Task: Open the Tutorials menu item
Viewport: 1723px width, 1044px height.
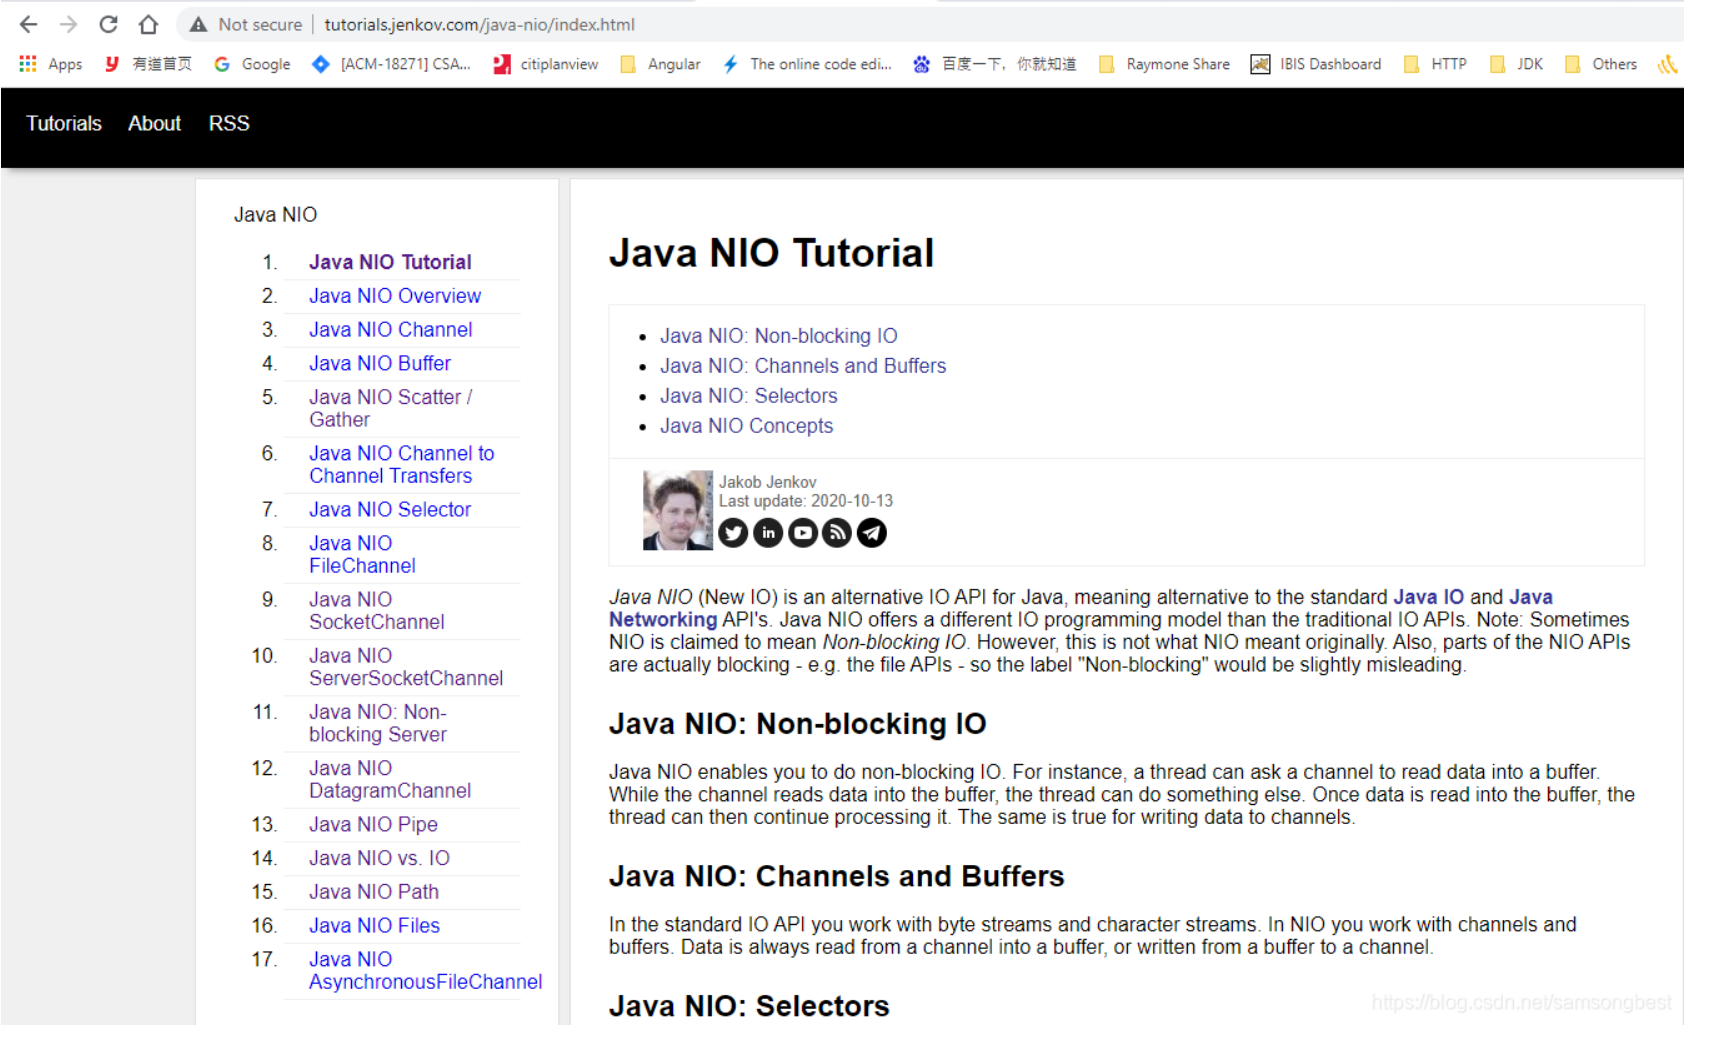Action: pos(64,123)
